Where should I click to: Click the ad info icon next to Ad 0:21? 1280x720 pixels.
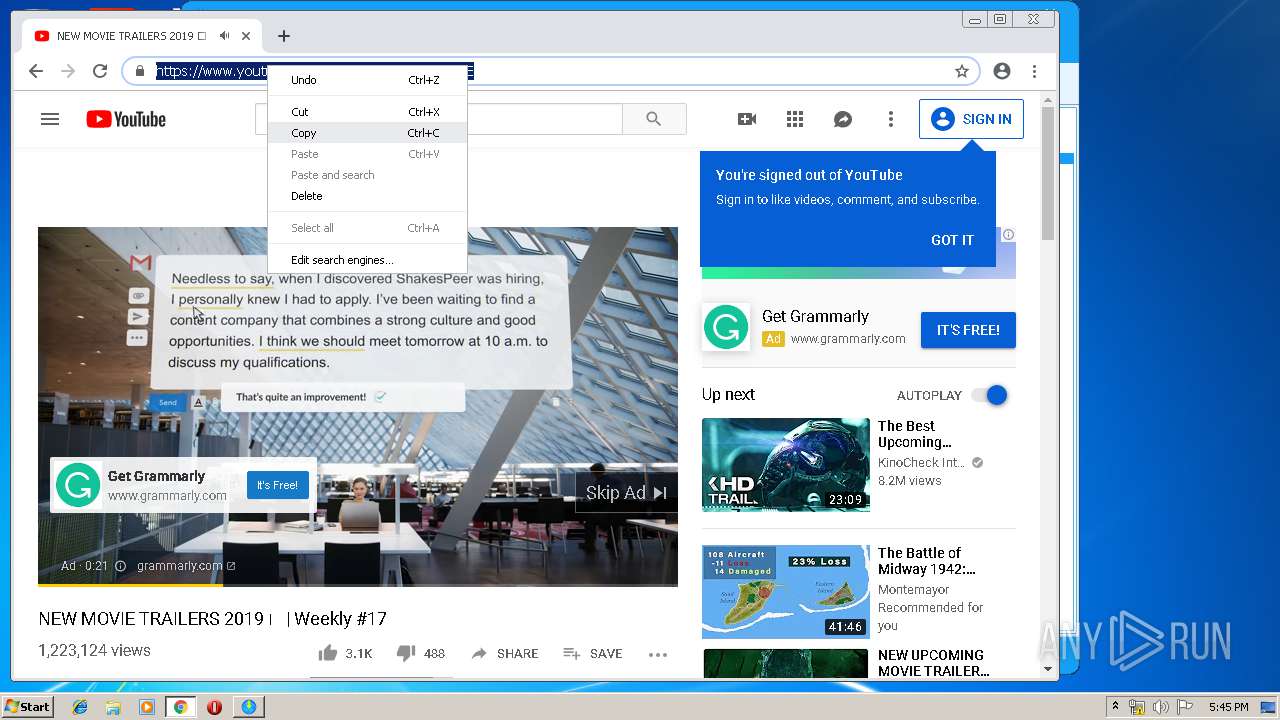tap(120, 566)
